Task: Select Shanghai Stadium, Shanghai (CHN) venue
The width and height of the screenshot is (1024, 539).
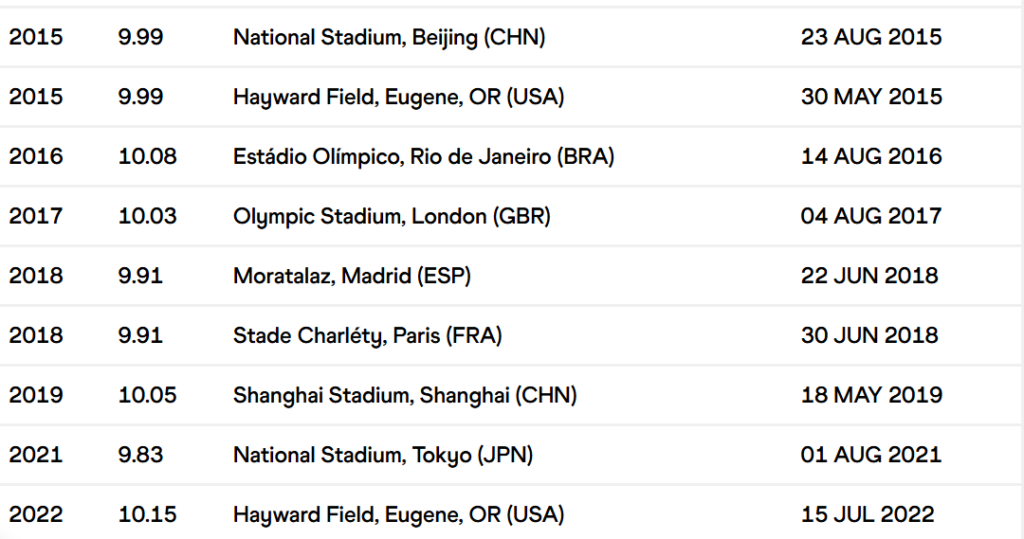Action: [x=405, y=395]
